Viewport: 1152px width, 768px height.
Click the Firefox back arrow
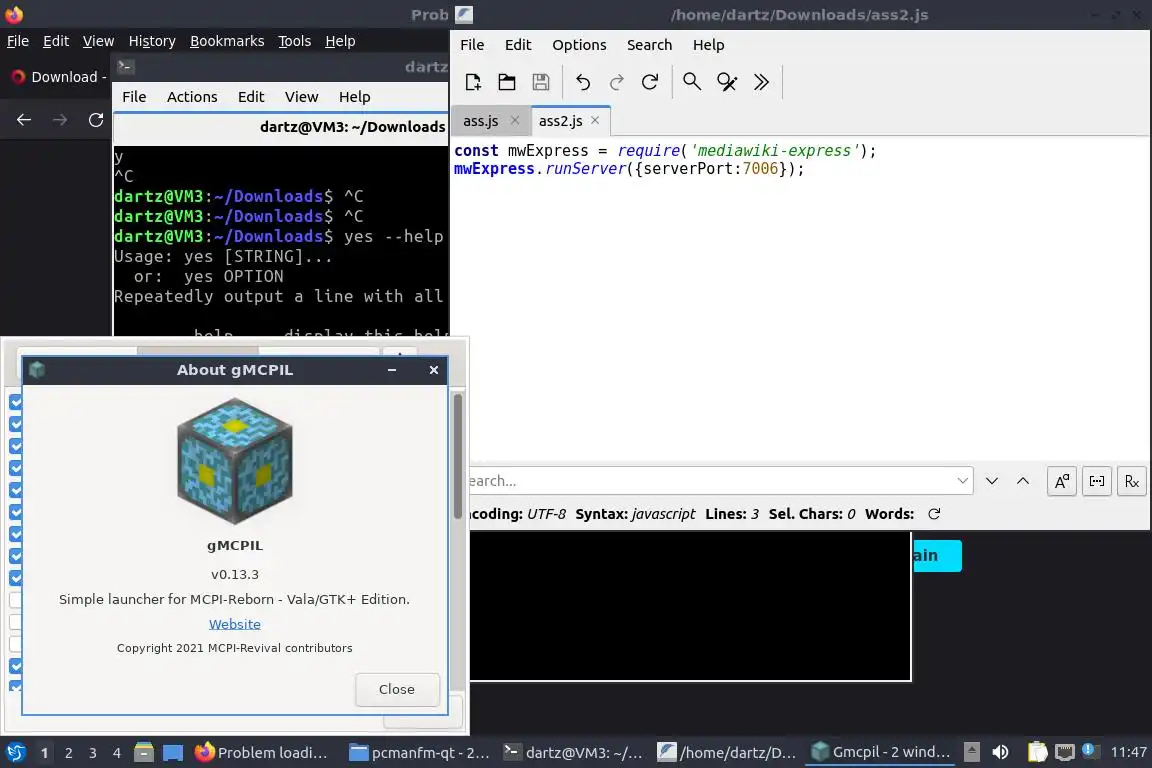pyautogui.click(x=24, y=120)
